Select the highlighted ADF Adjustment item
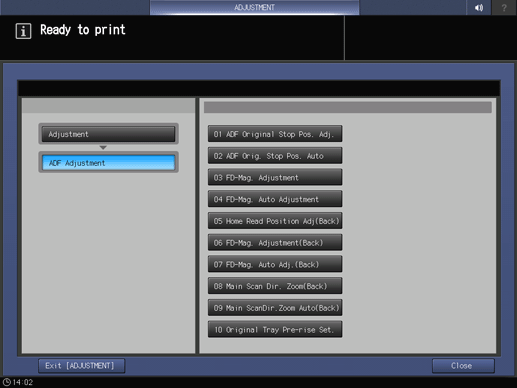The image size is (517, 388). pyautogui.click(x=108, y=163)
